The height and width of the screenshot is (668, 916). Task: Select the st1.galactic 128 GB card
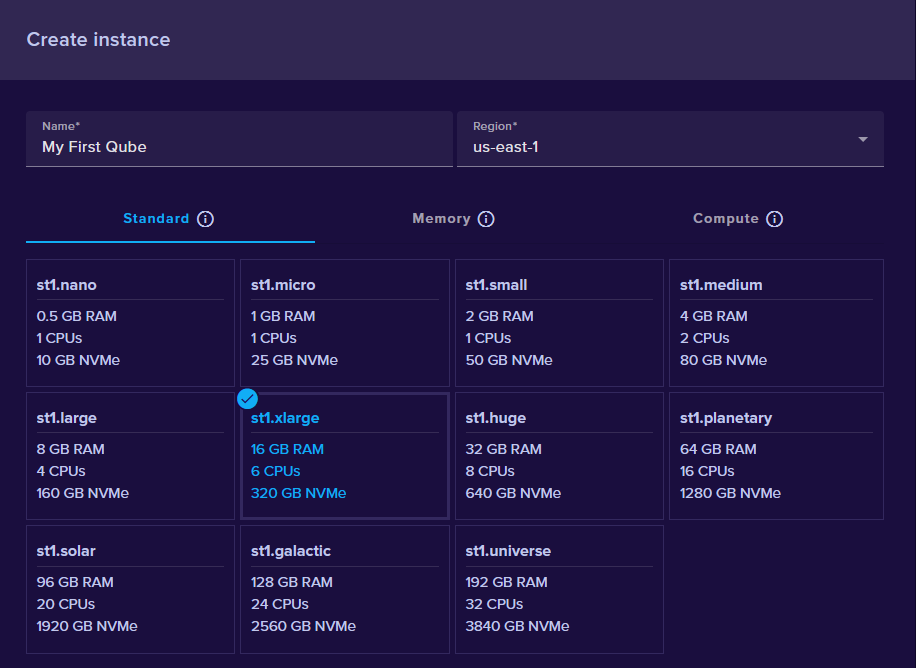(344, 589)
